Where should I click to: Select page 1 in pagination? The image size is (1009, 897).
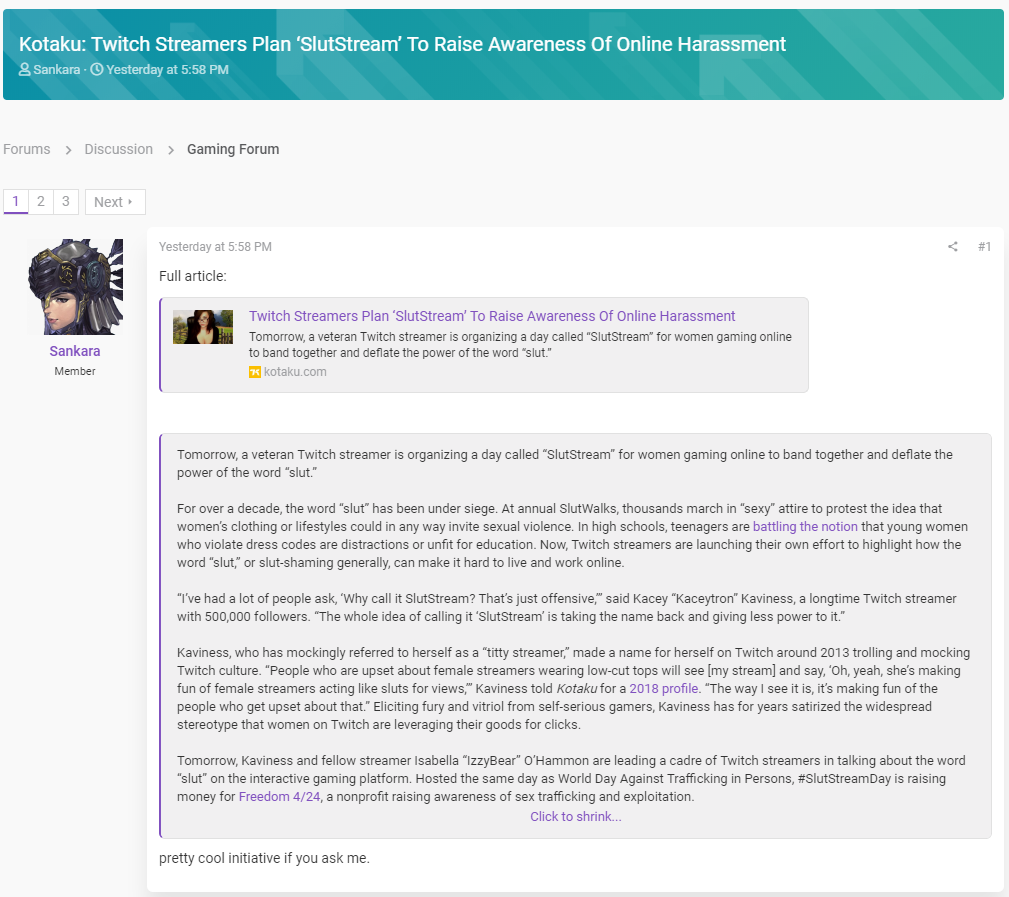[x=15, y=201]
